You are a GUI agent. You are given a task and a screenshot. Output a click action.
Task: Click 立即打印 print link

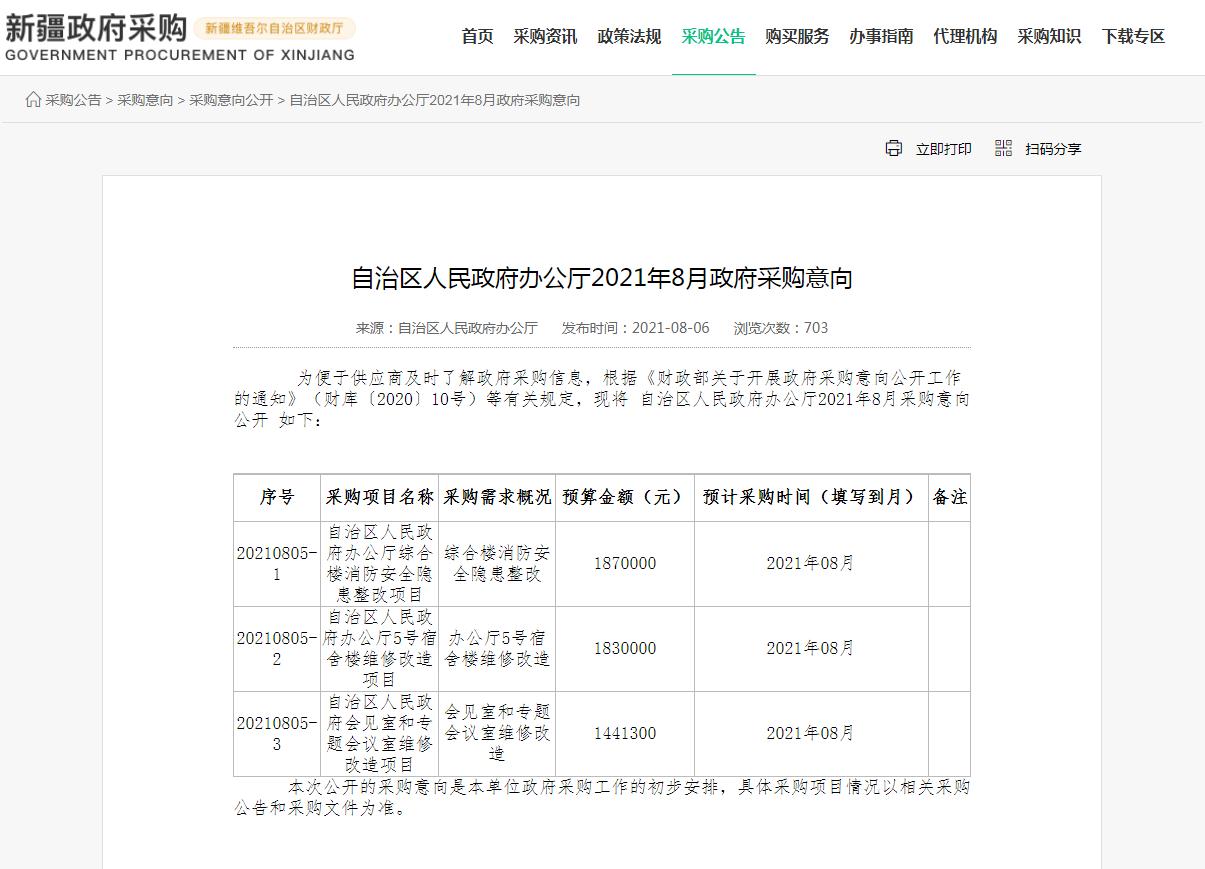pyautogui.click(x=943, y=149)
